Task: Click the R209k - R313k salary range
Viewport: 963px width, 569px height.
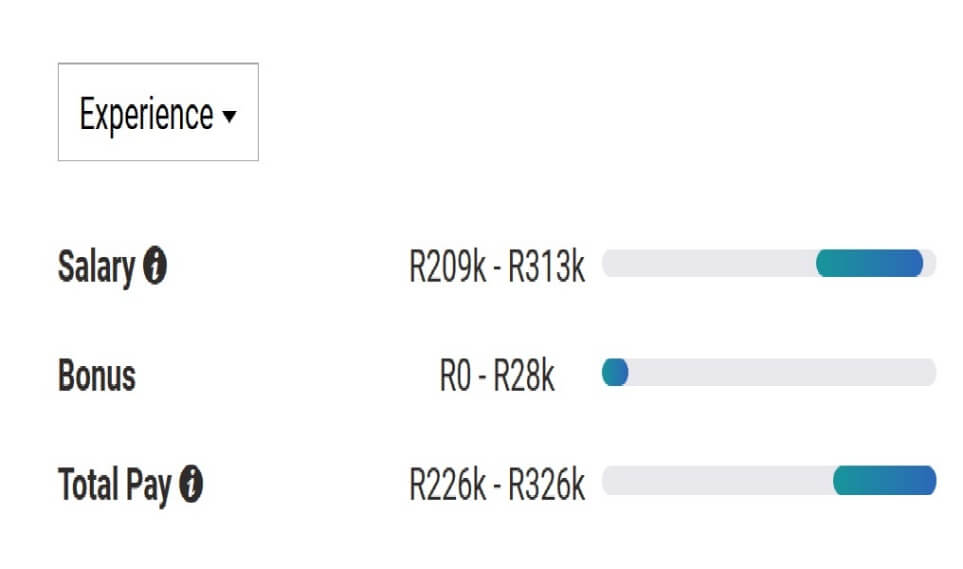Action: click(497, 267)
